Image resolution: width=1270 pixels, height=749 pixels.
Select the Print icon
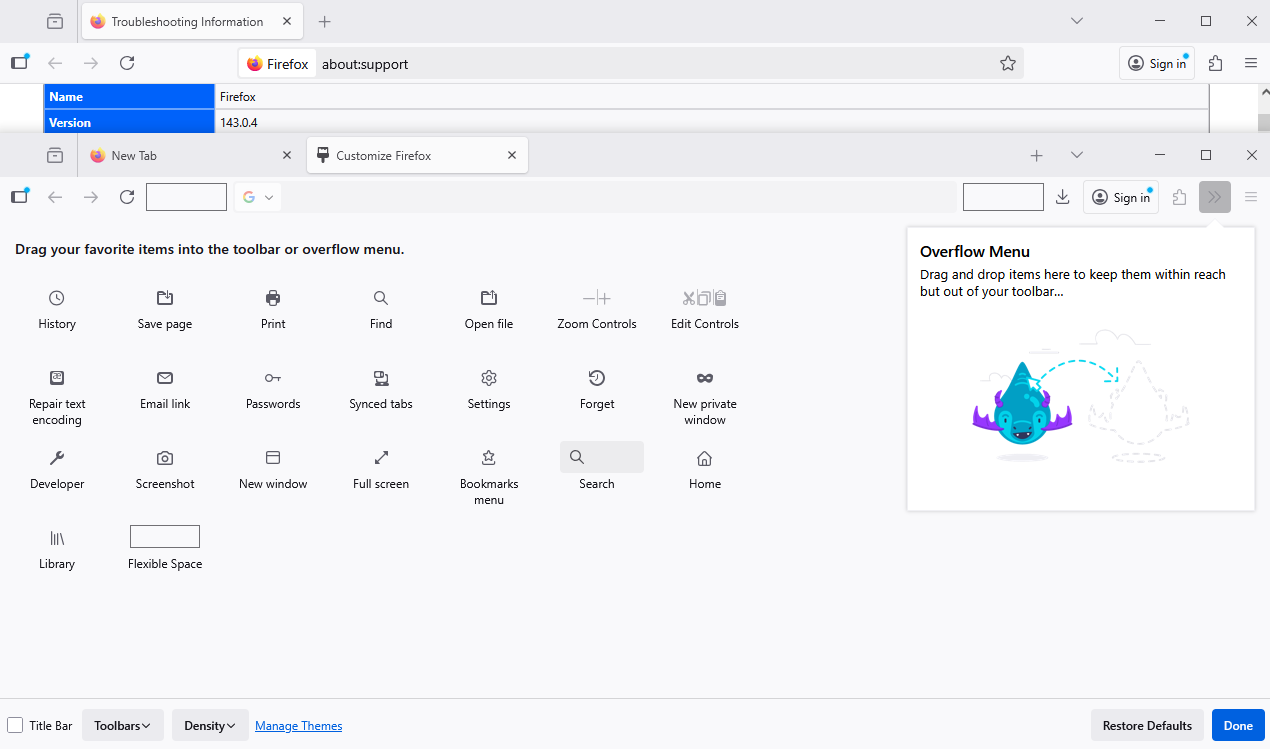click(x=273, y=298)
